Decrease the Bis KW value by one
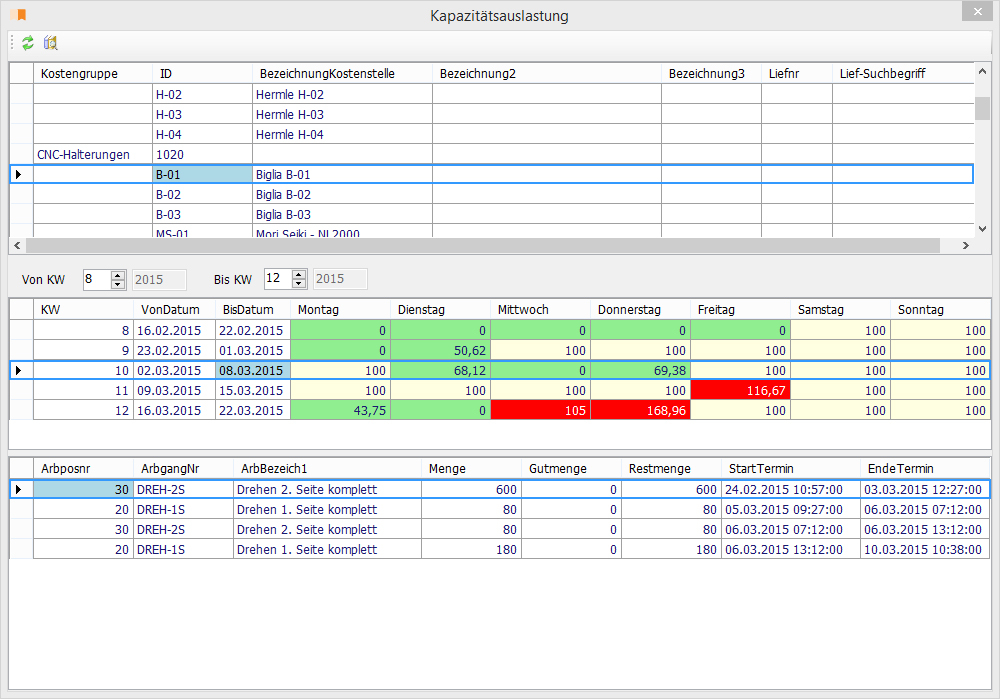1000x699 pixels. click(299, 284)
